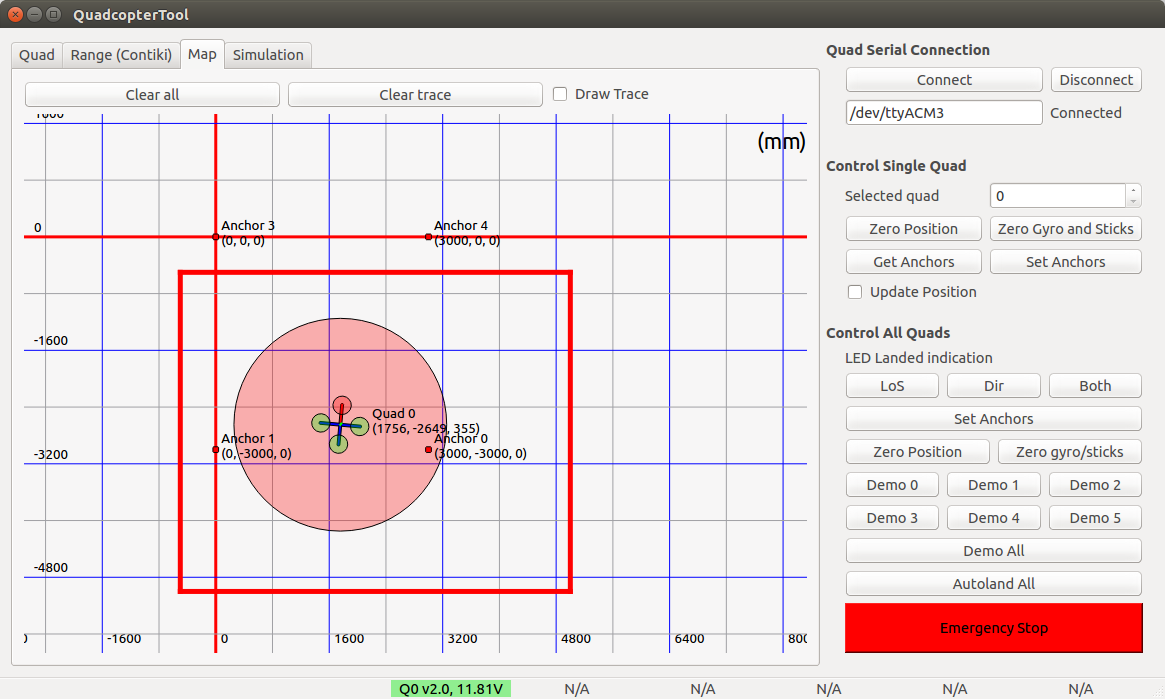This screenshot has width=1165, height=699.
Task: Focus the /dev/ttyACM3 serial port field
Action: pos(944,113)
